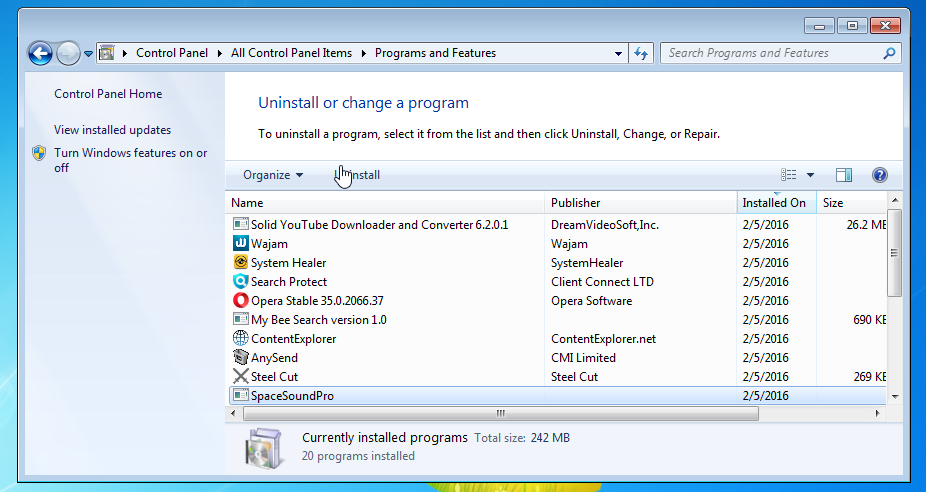Select Solid YouTube Downloader and Converter 6.2.0.1
The image size is (926, 492).
[380, 225]
